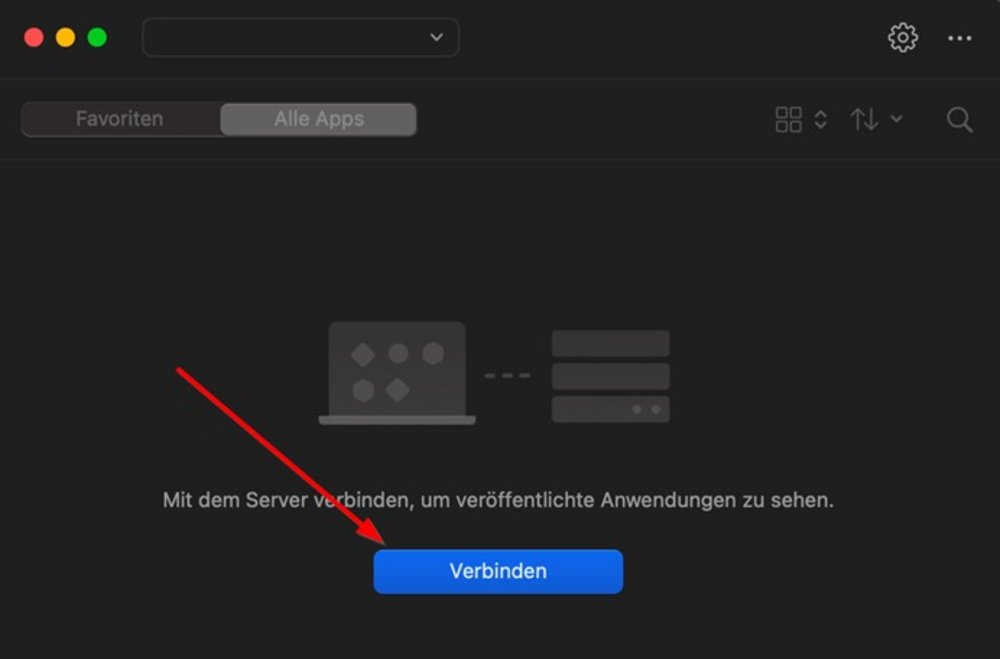Click the dashed connection line graphic
1000x659 pixels.
coord(507,376)
